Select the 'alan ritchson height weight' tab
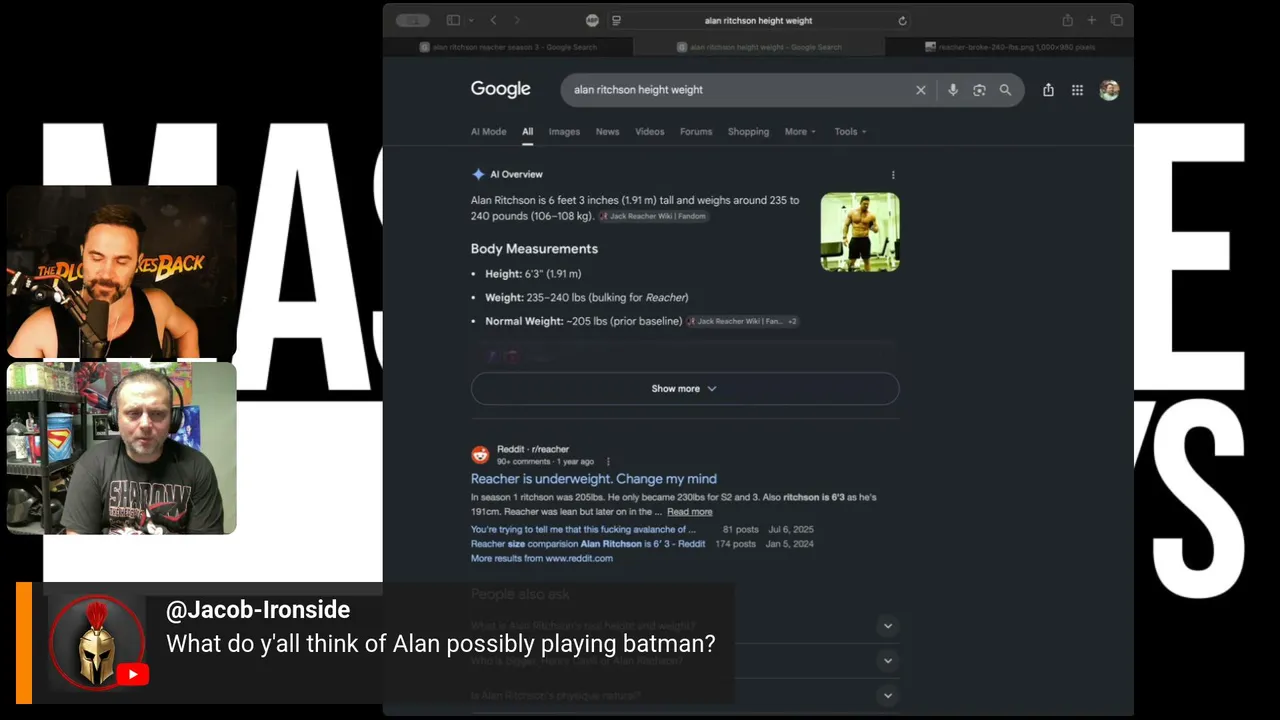Viewport: 1280px width, 720px height. [x=759, y=47]
